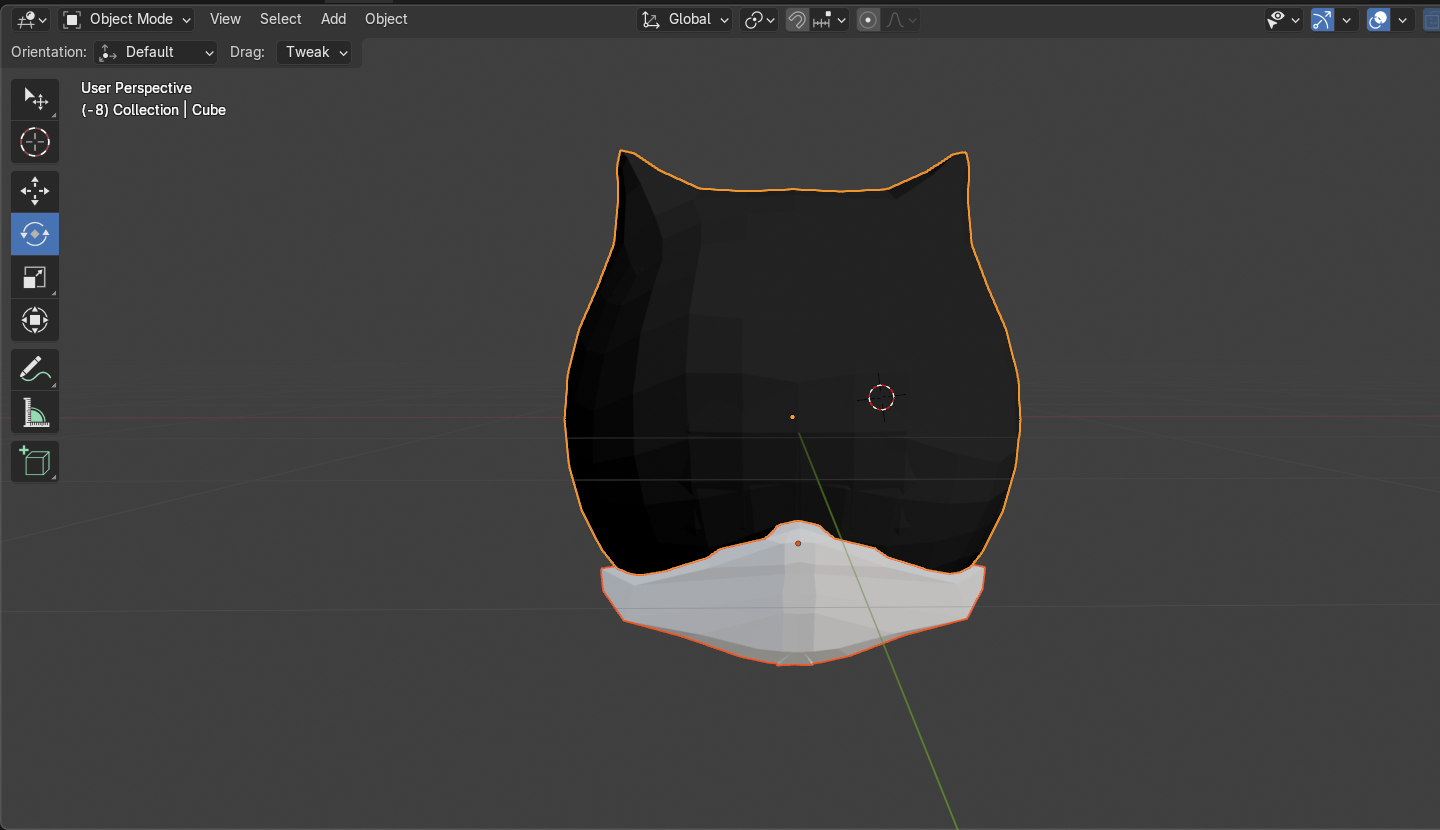This screenshot has width=1440, height=830.
Task: Activate the 3D Cursor tool
Action: coord(35,142)
